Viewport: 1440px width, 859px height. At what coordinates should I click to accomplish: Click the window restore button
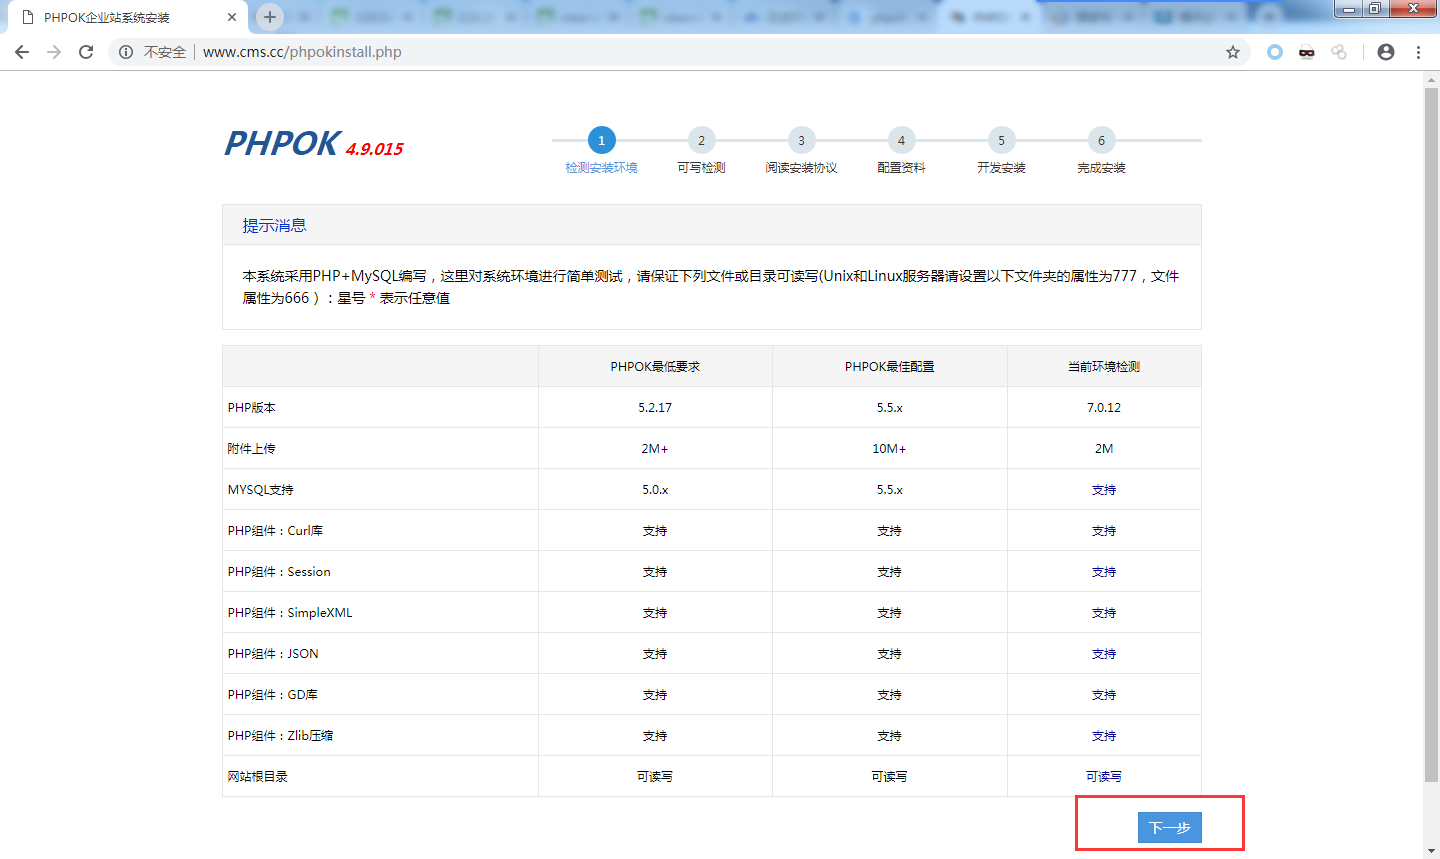[x=1376, y=9]
